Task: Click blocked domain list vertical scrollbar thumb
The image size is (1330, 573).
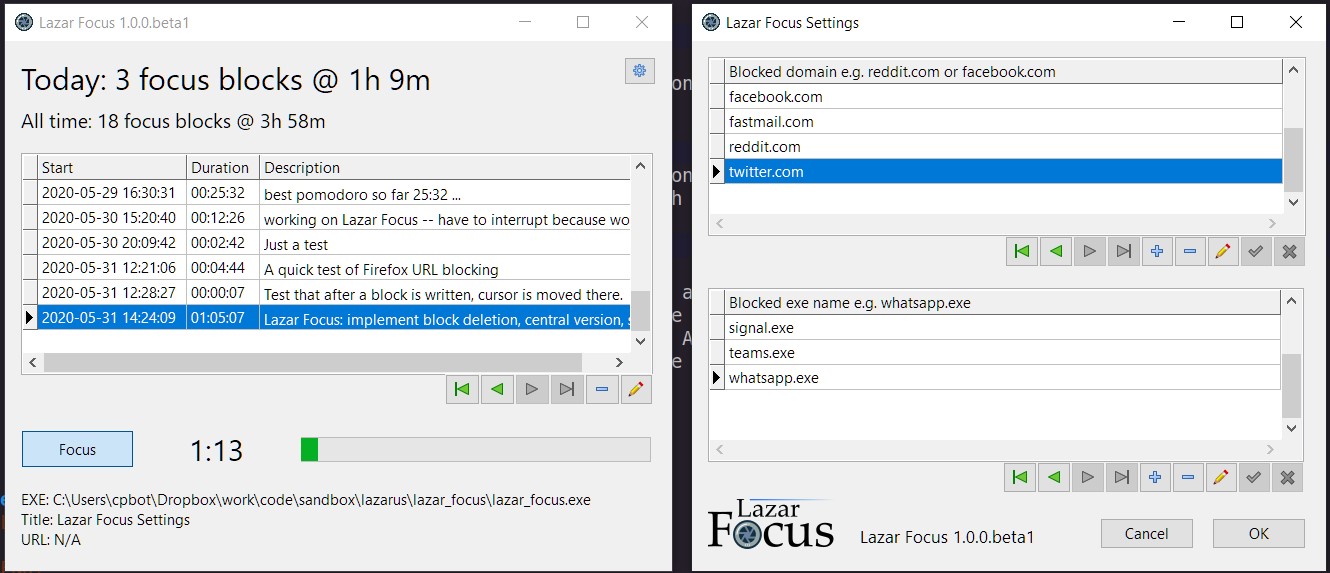Action: 1294,159
